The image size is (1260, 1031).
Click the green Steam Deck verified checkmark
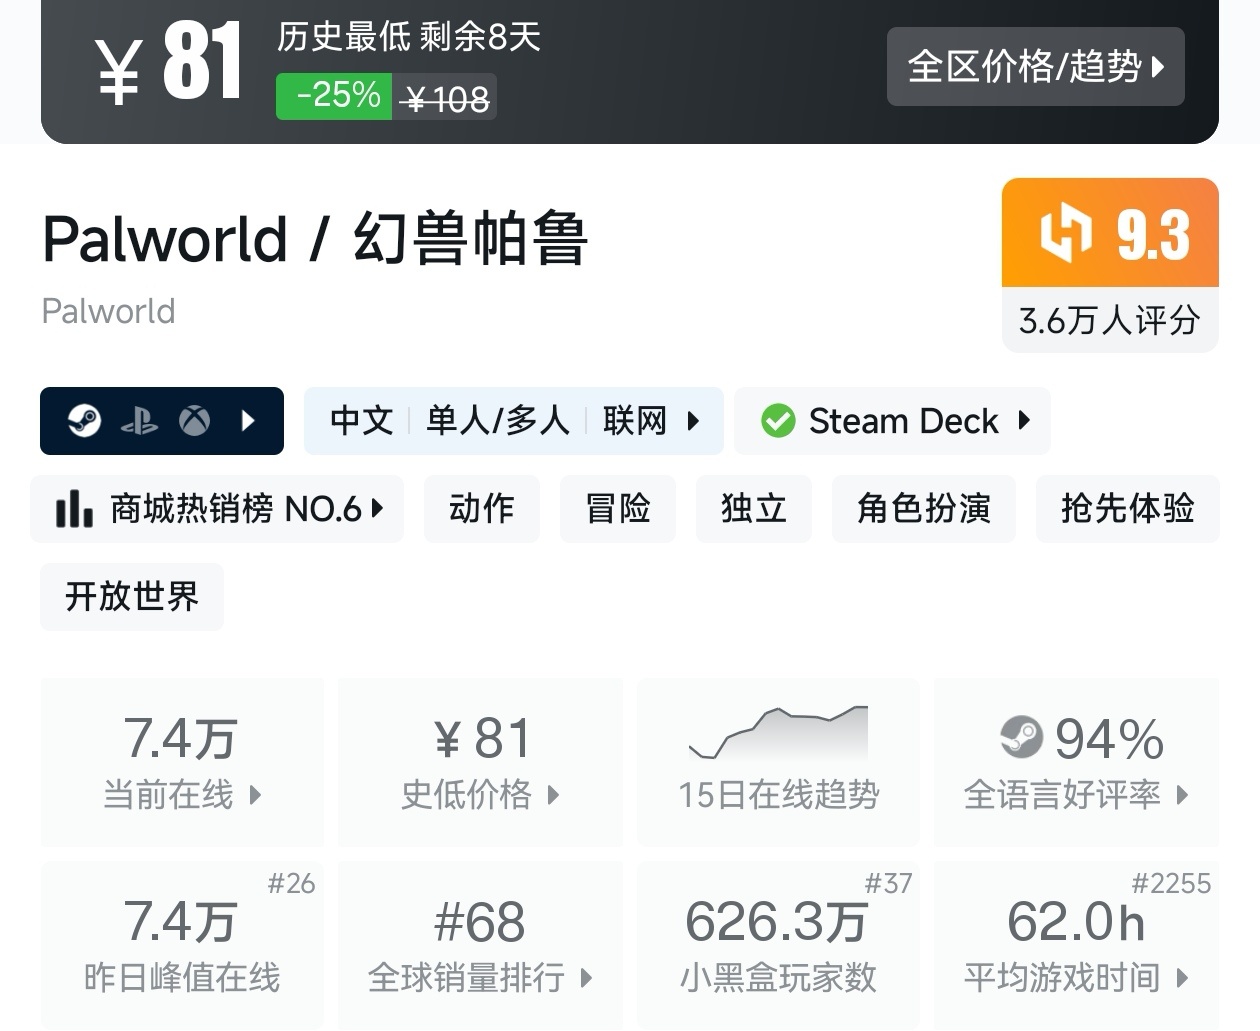[778, 421]
